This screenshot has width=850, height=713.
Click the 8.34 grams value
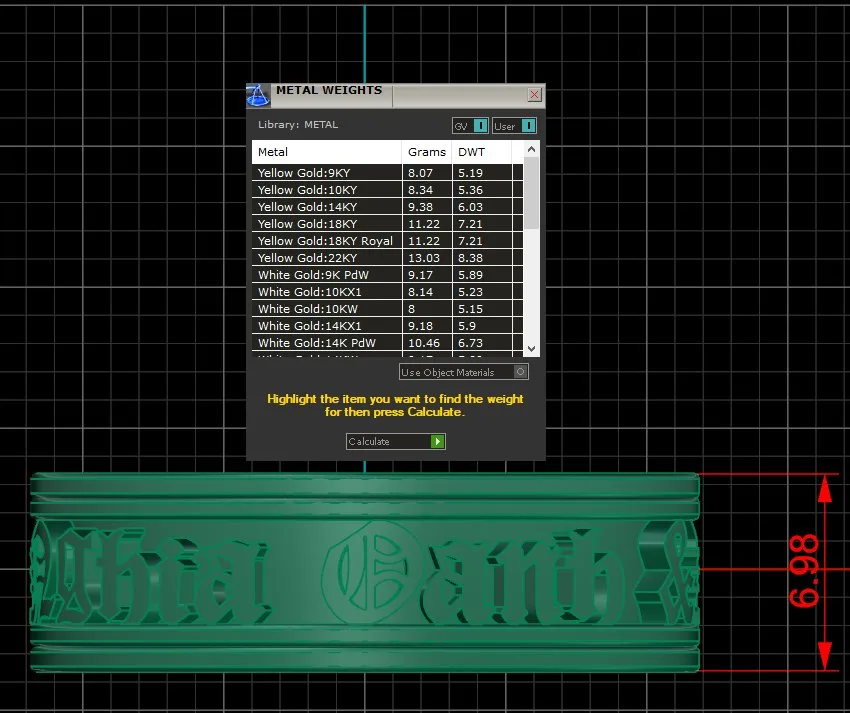coord(420,190)
